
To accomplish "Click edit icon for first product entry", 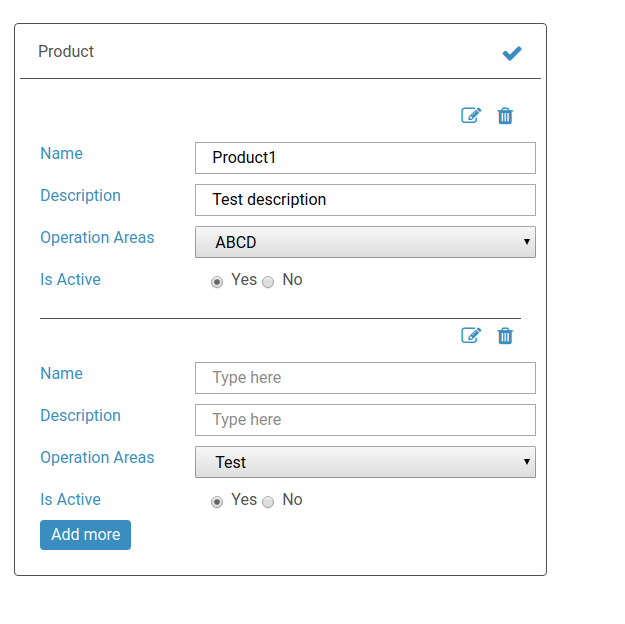I will click(471, 116).
